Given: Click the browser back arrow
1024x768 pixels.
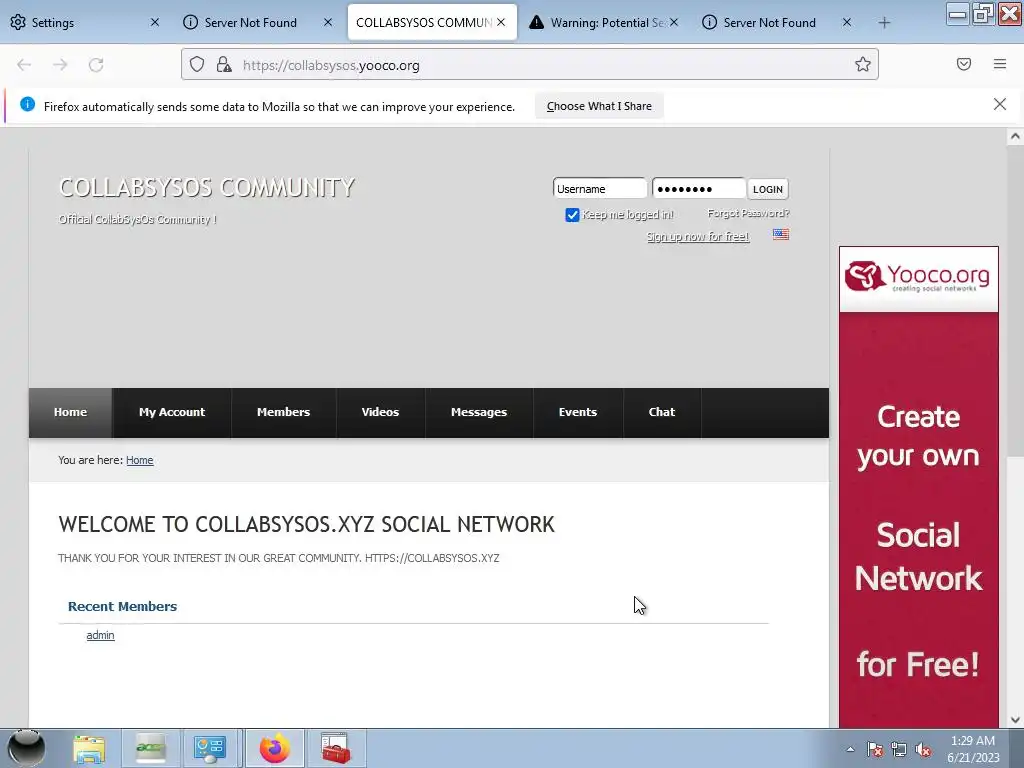Looking at the screenshot, I should pos(24,65).
